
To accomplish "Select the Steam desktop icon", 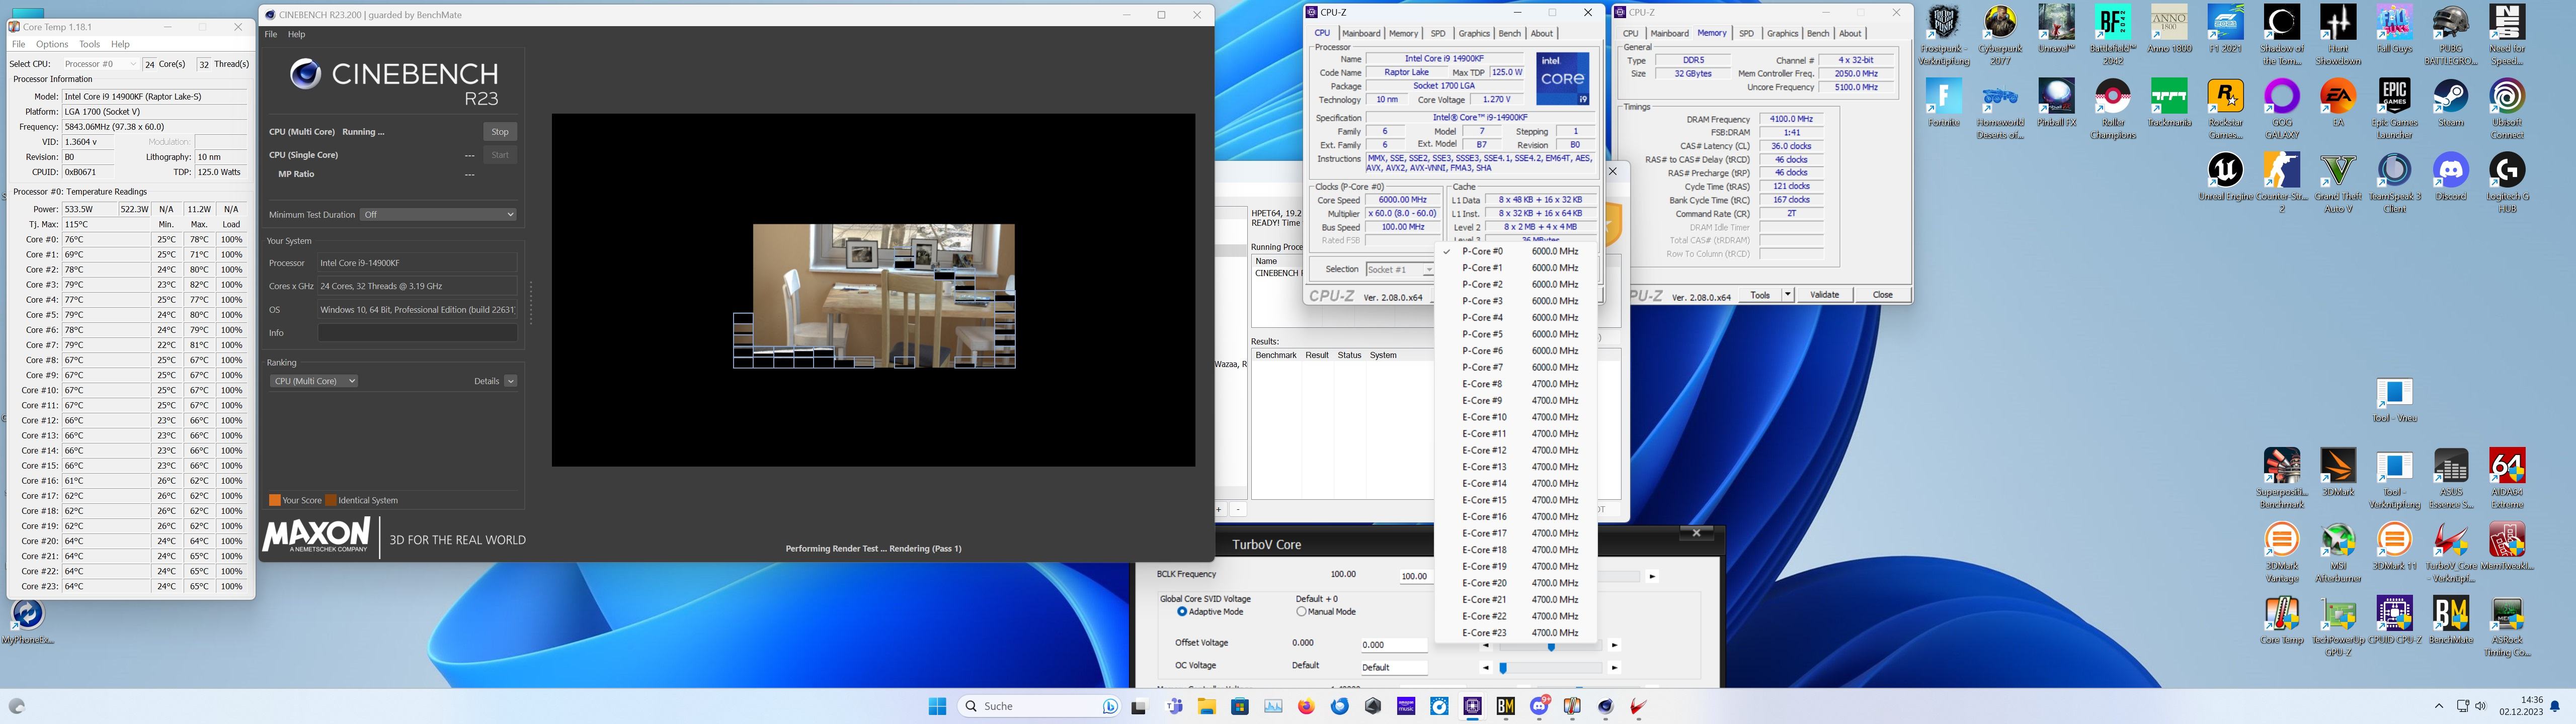I will 2450,103.
